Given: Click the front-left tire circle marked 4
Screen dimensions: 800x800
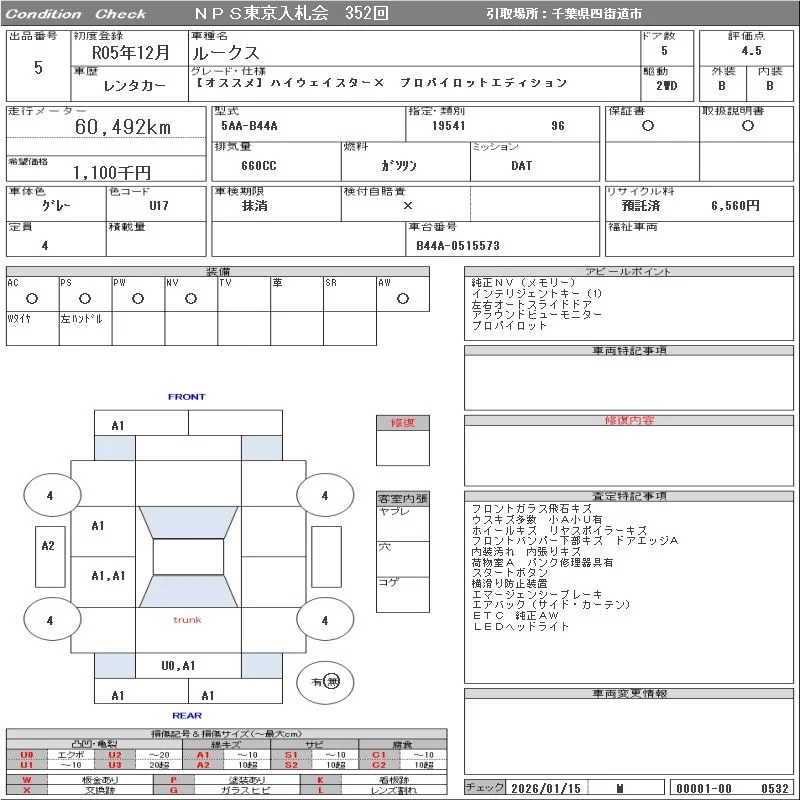Looking at the screenshot, I should 50,495.
